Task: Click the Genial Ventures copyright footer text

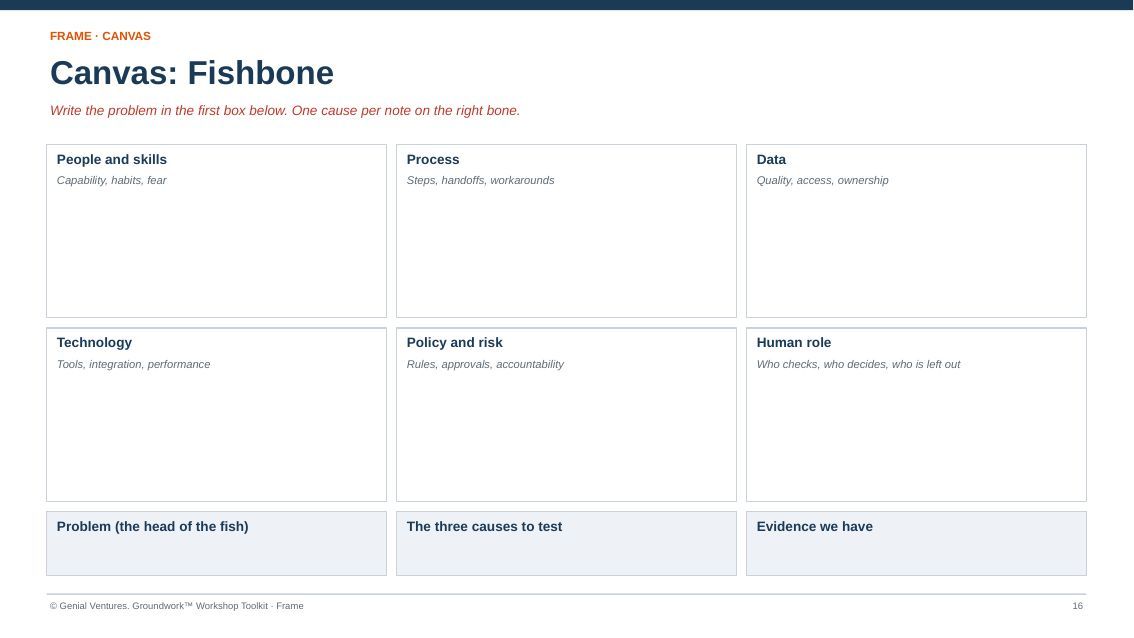Action: tap(176, 606)
